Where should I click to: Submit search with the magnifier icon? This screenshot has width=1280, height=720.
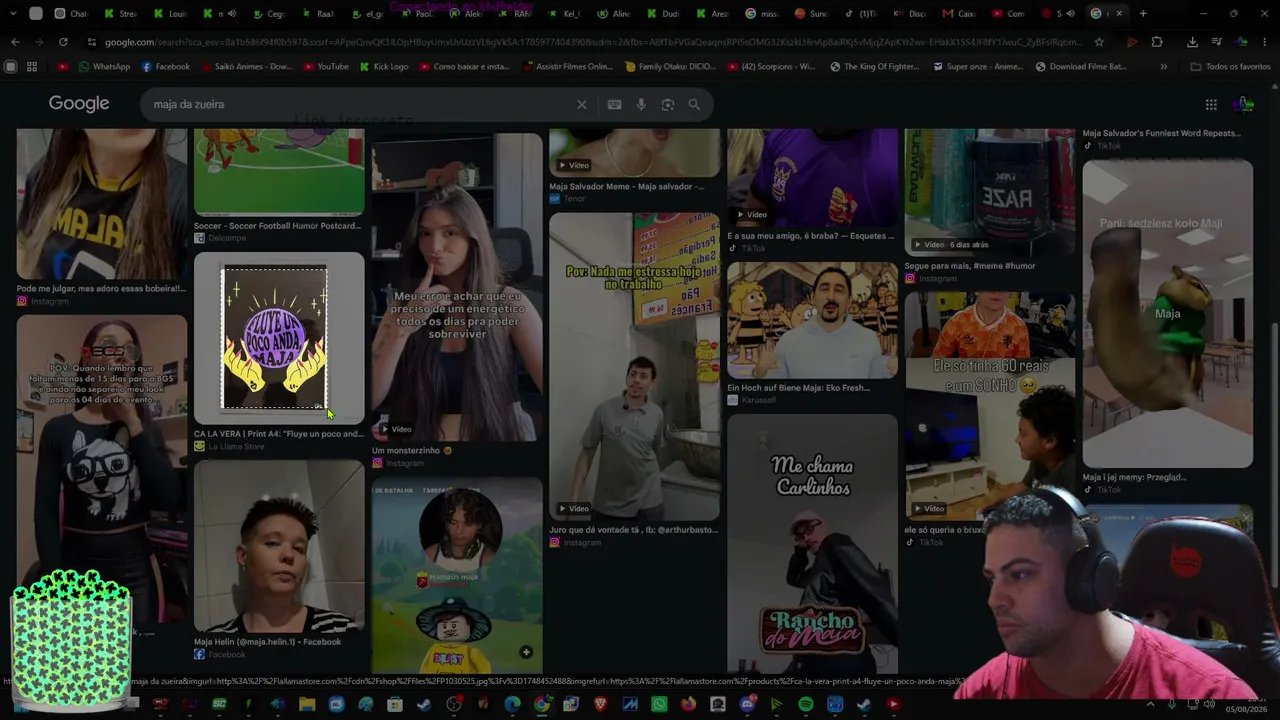[694, 104]
